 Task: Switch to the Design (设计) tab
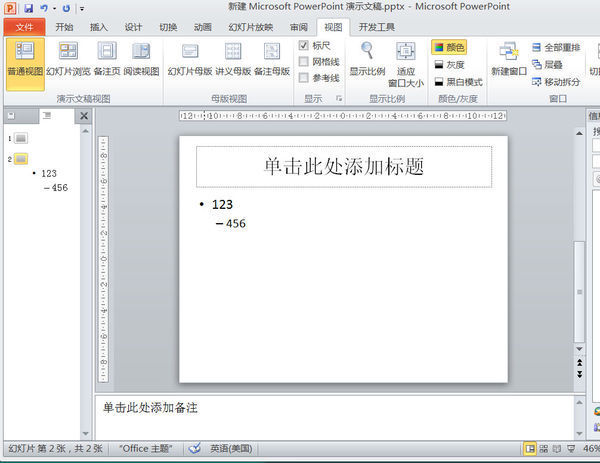[x=133, y=27]
